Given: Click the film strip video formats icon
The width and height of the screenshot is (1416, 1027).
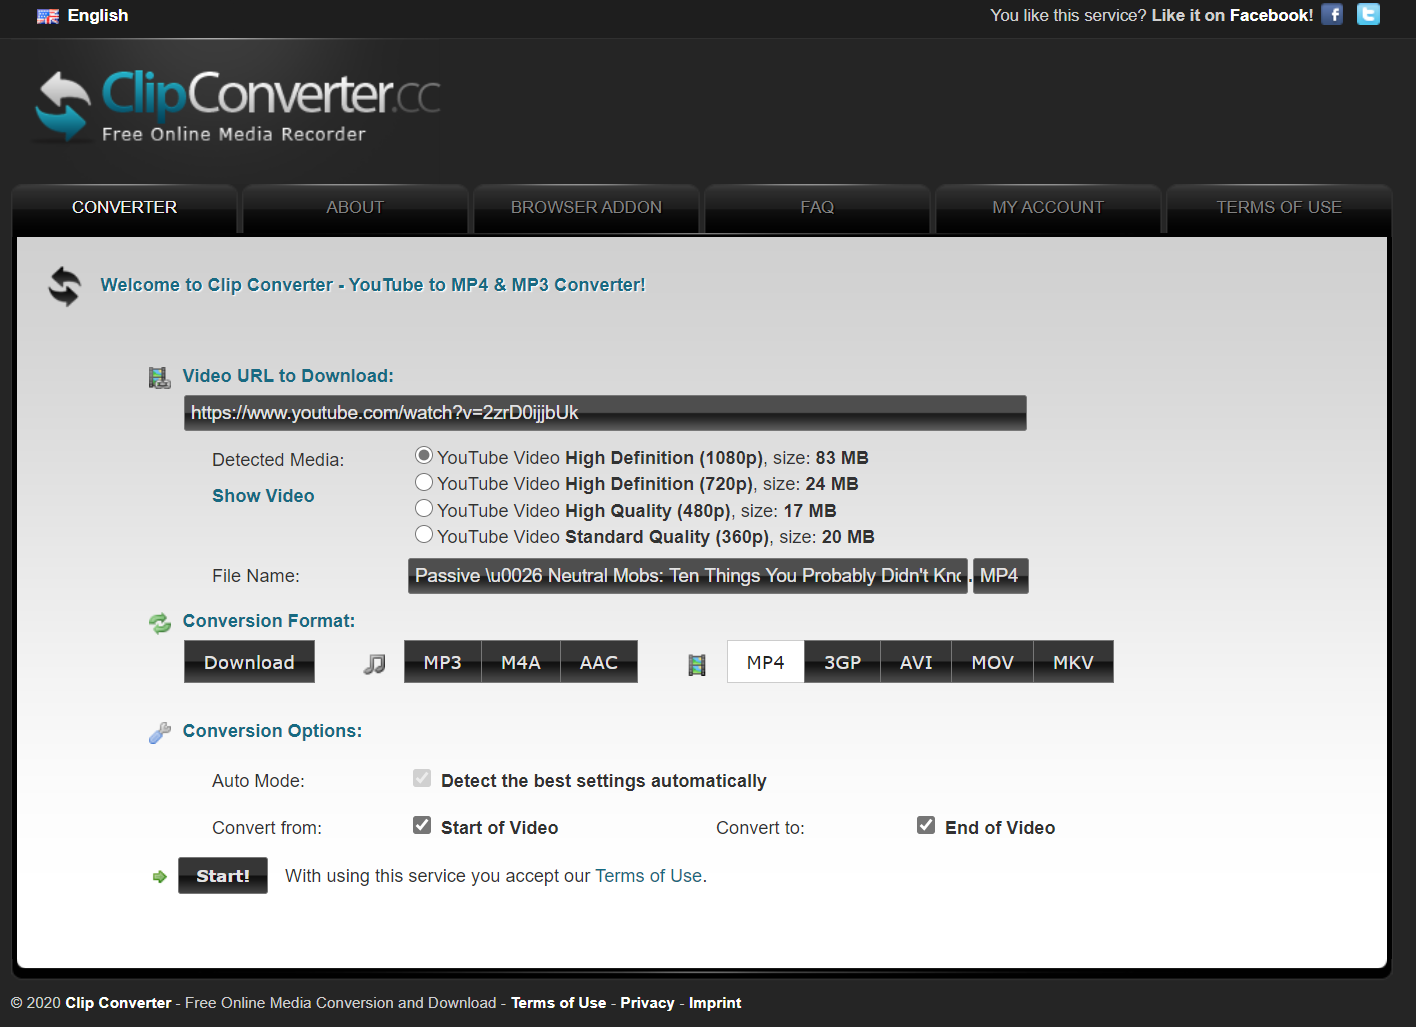Looking at the screenshot, I should pos(697,664).
